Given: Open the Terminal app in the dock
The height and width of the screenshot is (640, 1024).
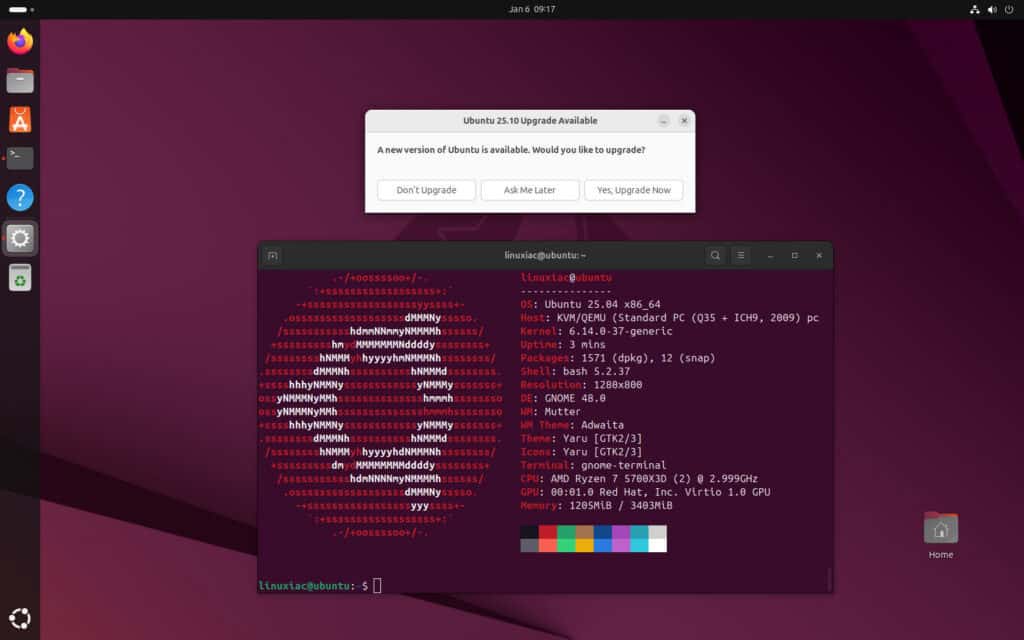Looking at the screenshot, I should point(20,157).
